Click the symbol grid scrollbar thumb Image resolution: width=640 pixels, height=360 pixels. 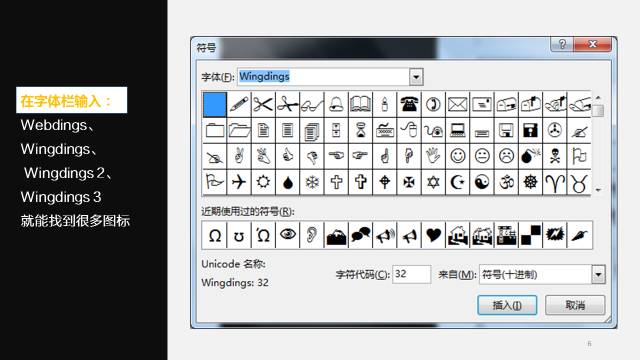click(x=598, y=111)
